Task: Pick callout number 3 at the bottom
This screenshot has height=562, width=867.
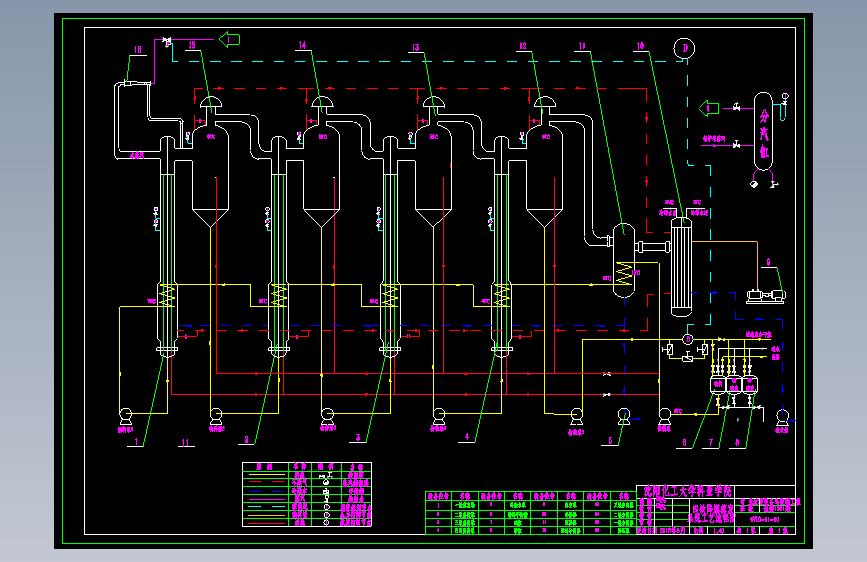Action: tap(358, 438)
